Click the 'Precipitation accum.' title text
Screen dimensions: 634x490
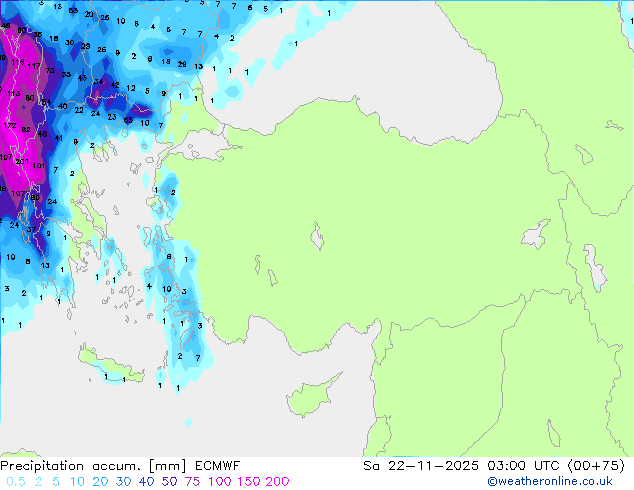[70, 466]
